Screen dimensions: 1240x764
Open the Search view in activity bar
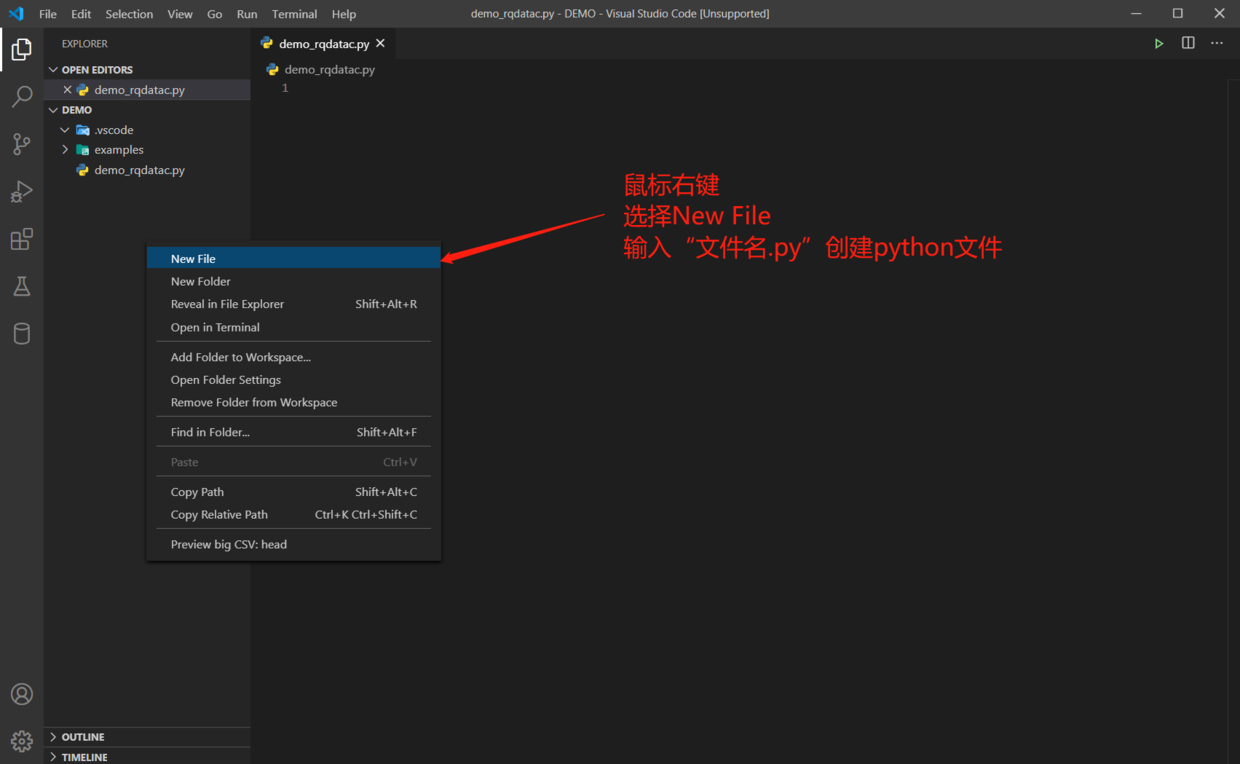pyautogui.click(x=21, y=97)
